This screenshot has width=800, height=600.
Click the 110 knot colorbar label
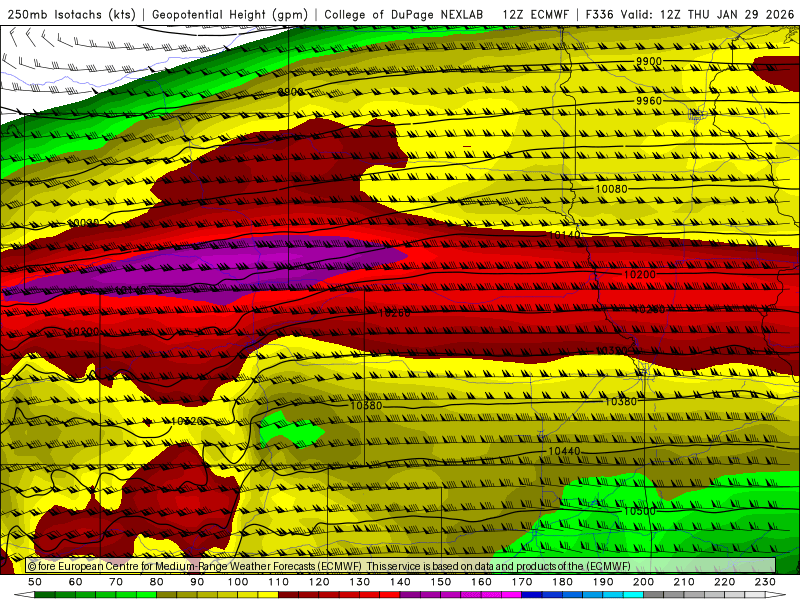click(x=279, y=582)
